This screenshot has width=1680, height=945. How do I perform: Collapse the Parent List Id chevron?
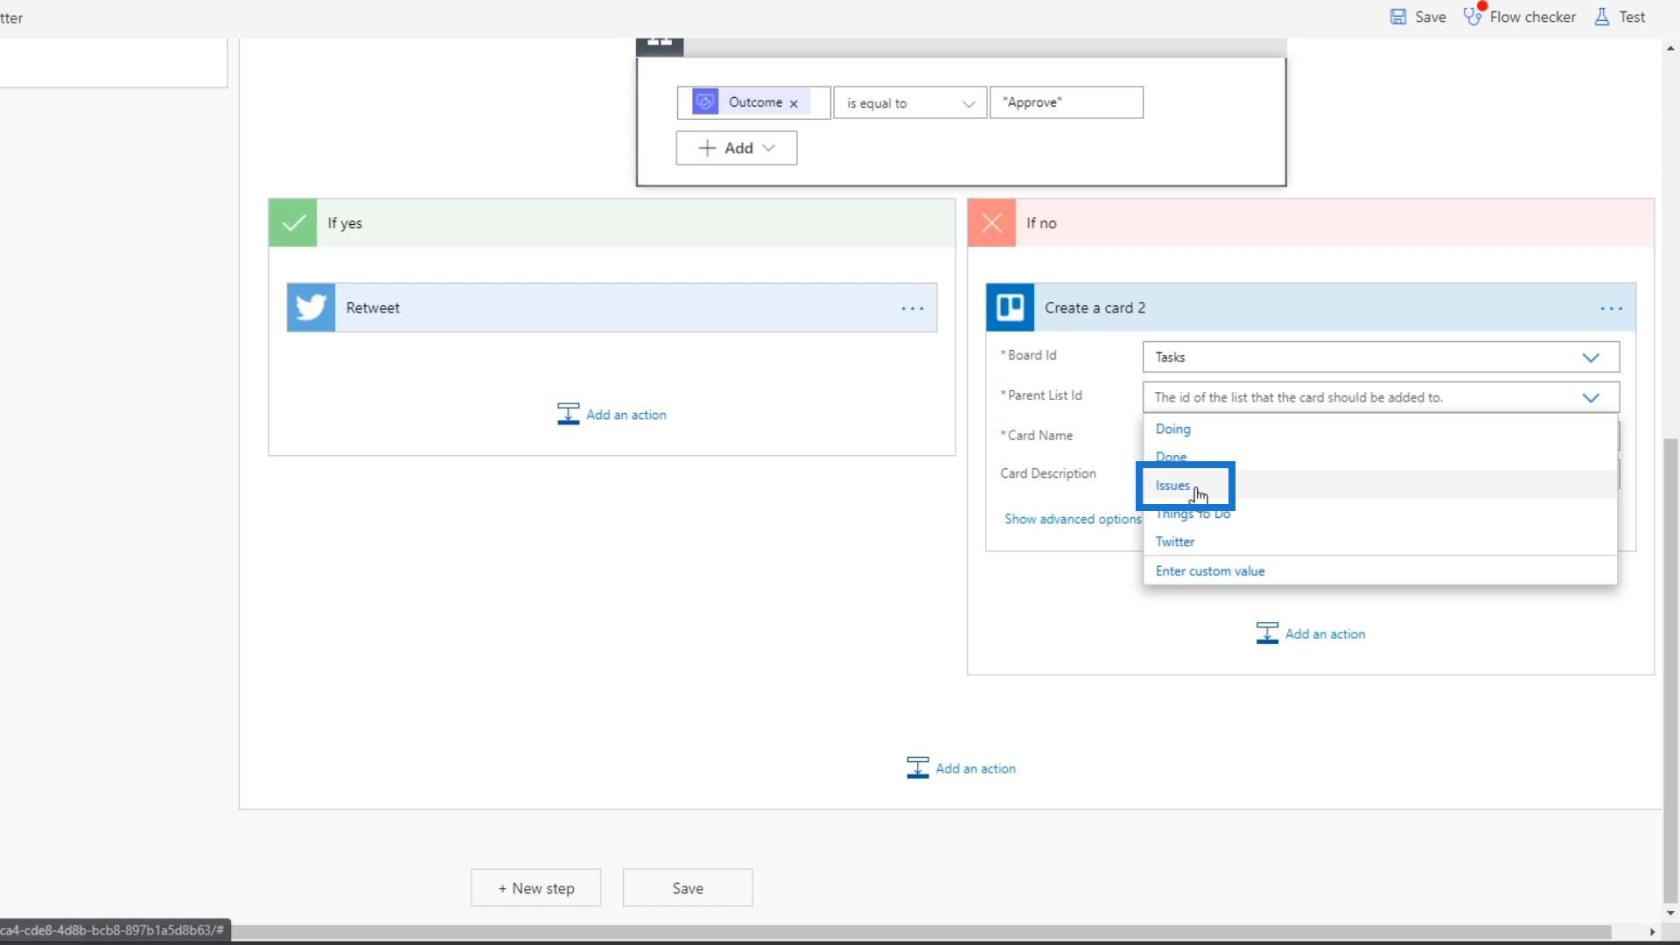(x=1591, y=397)
